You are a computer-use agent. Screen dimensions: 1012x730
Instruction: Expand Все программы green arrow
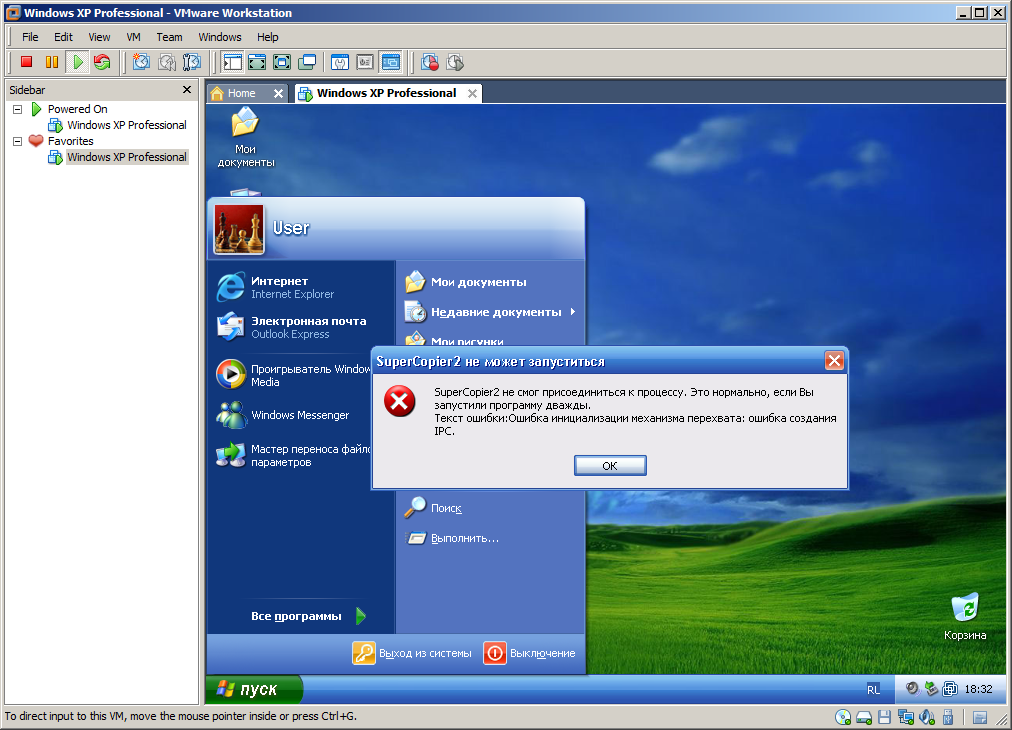tap(361, 616)
